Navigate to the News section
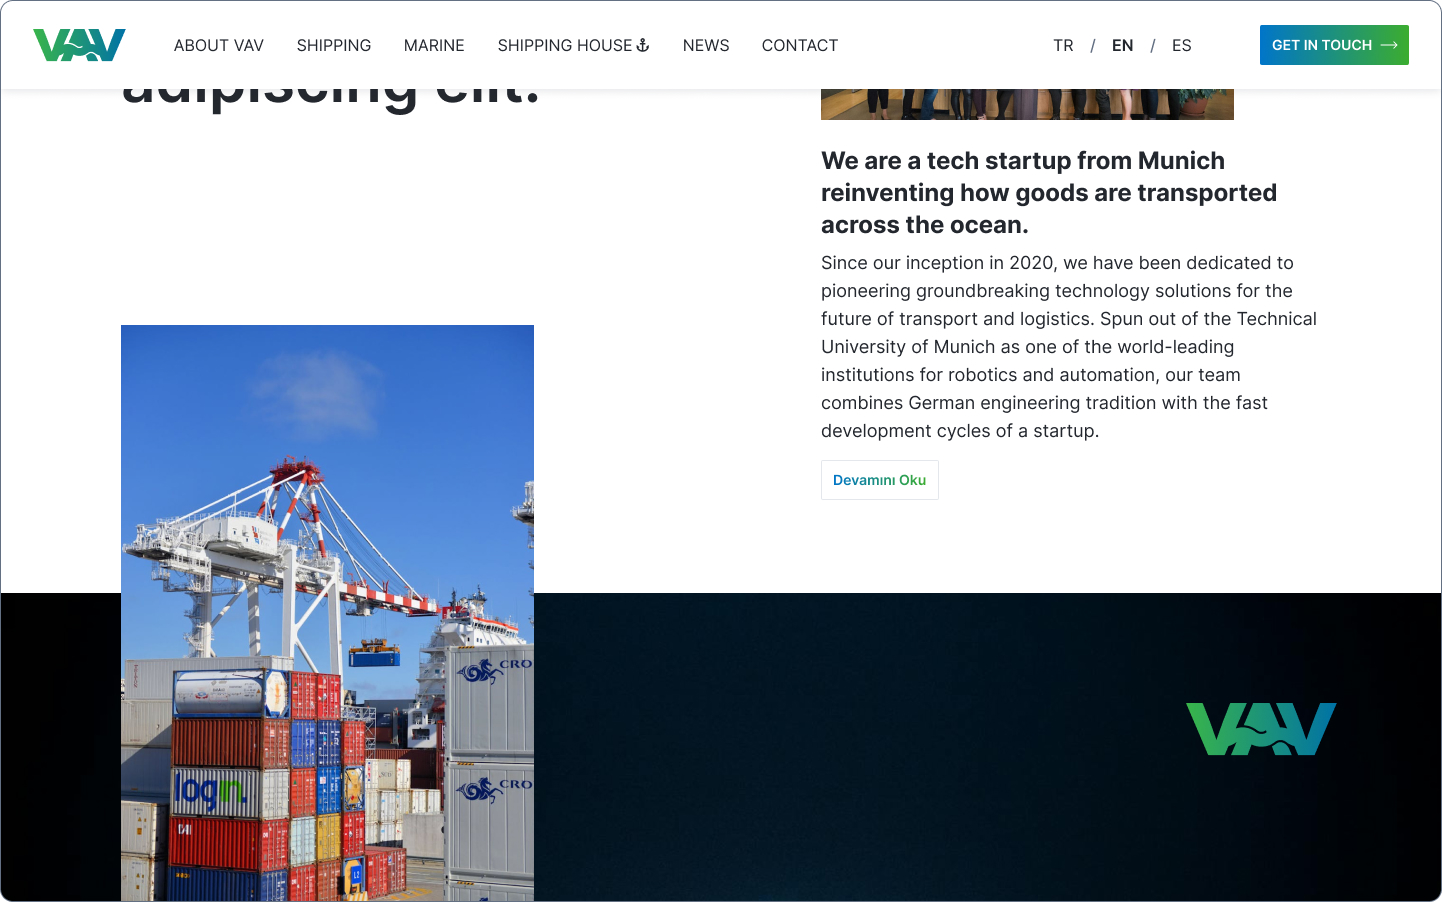The height and width of the screenshot is (902, 1442). point(706,45)
